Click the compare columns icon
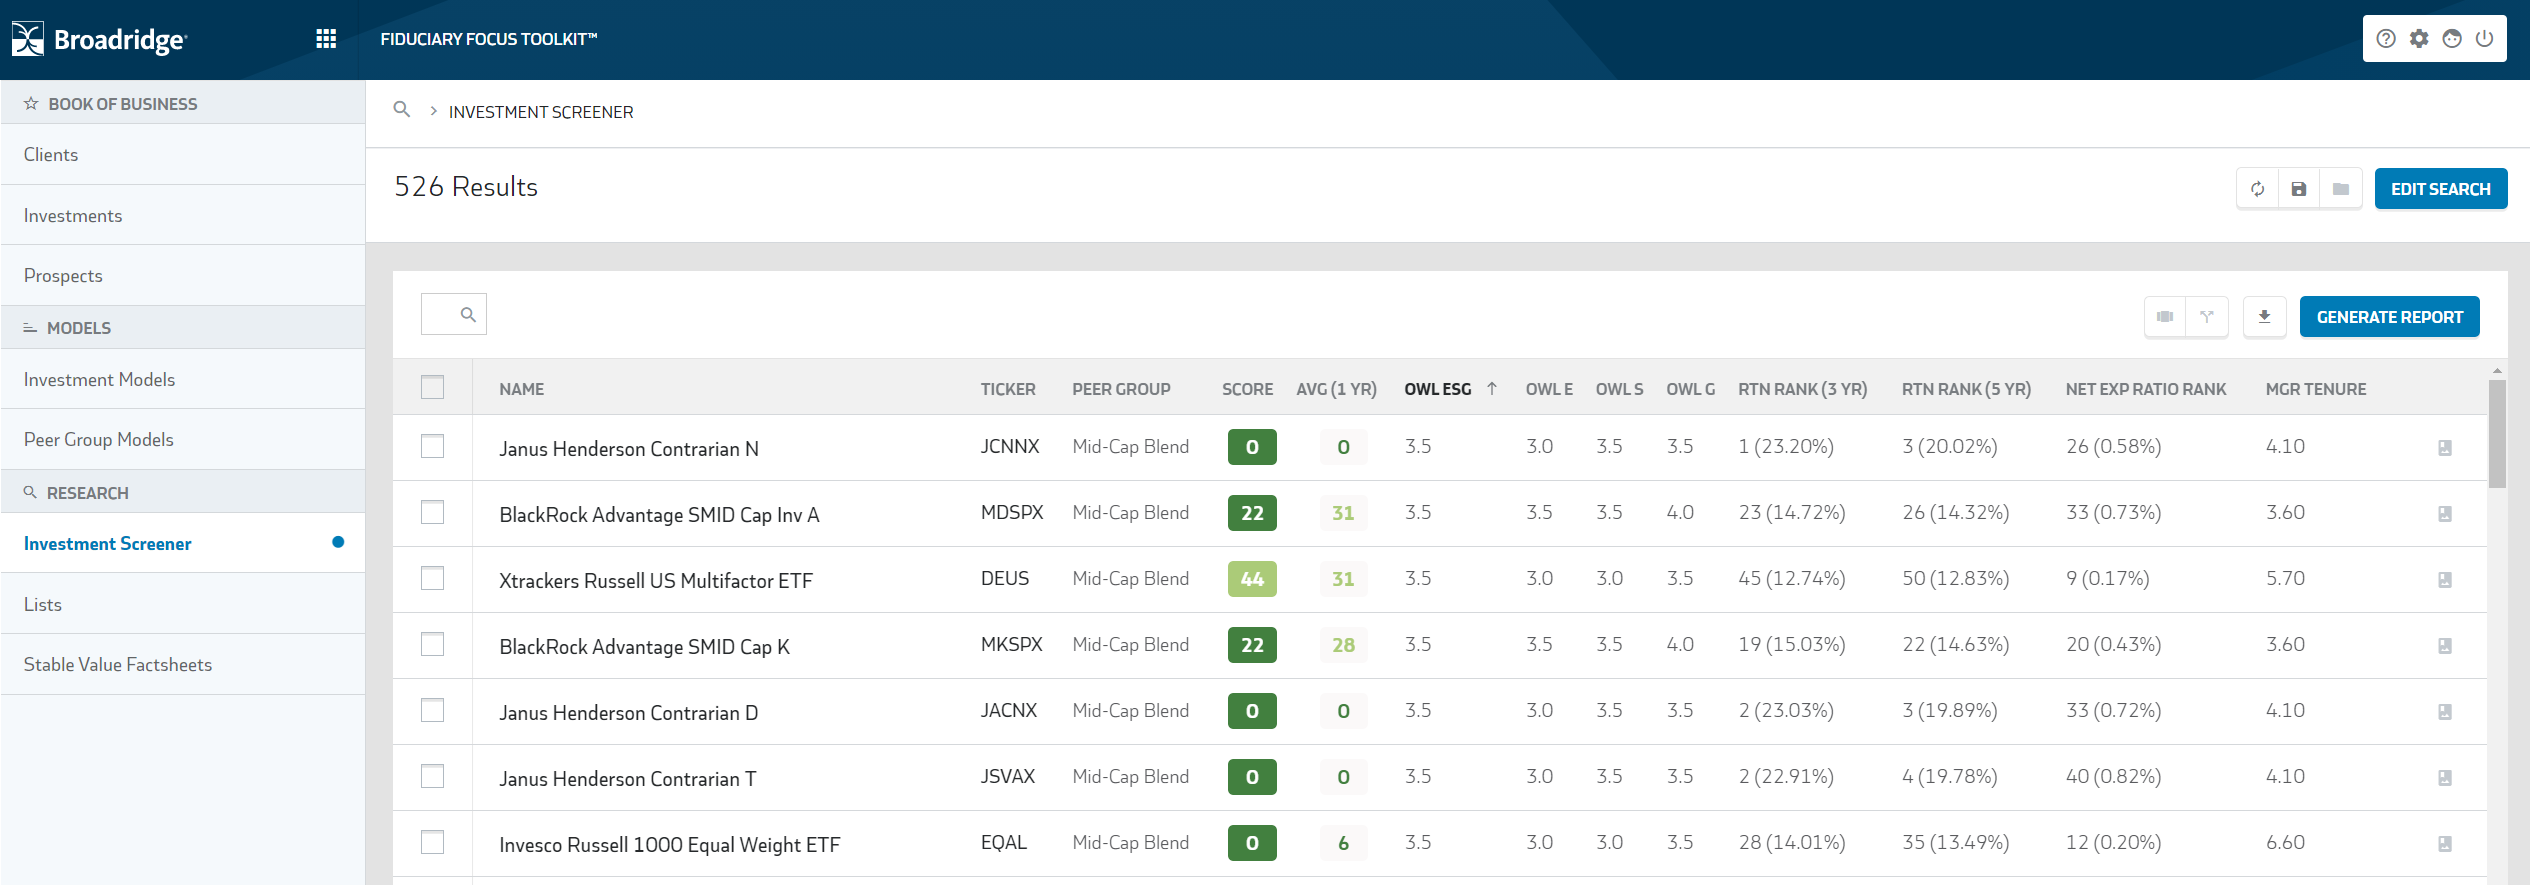 2165,317
